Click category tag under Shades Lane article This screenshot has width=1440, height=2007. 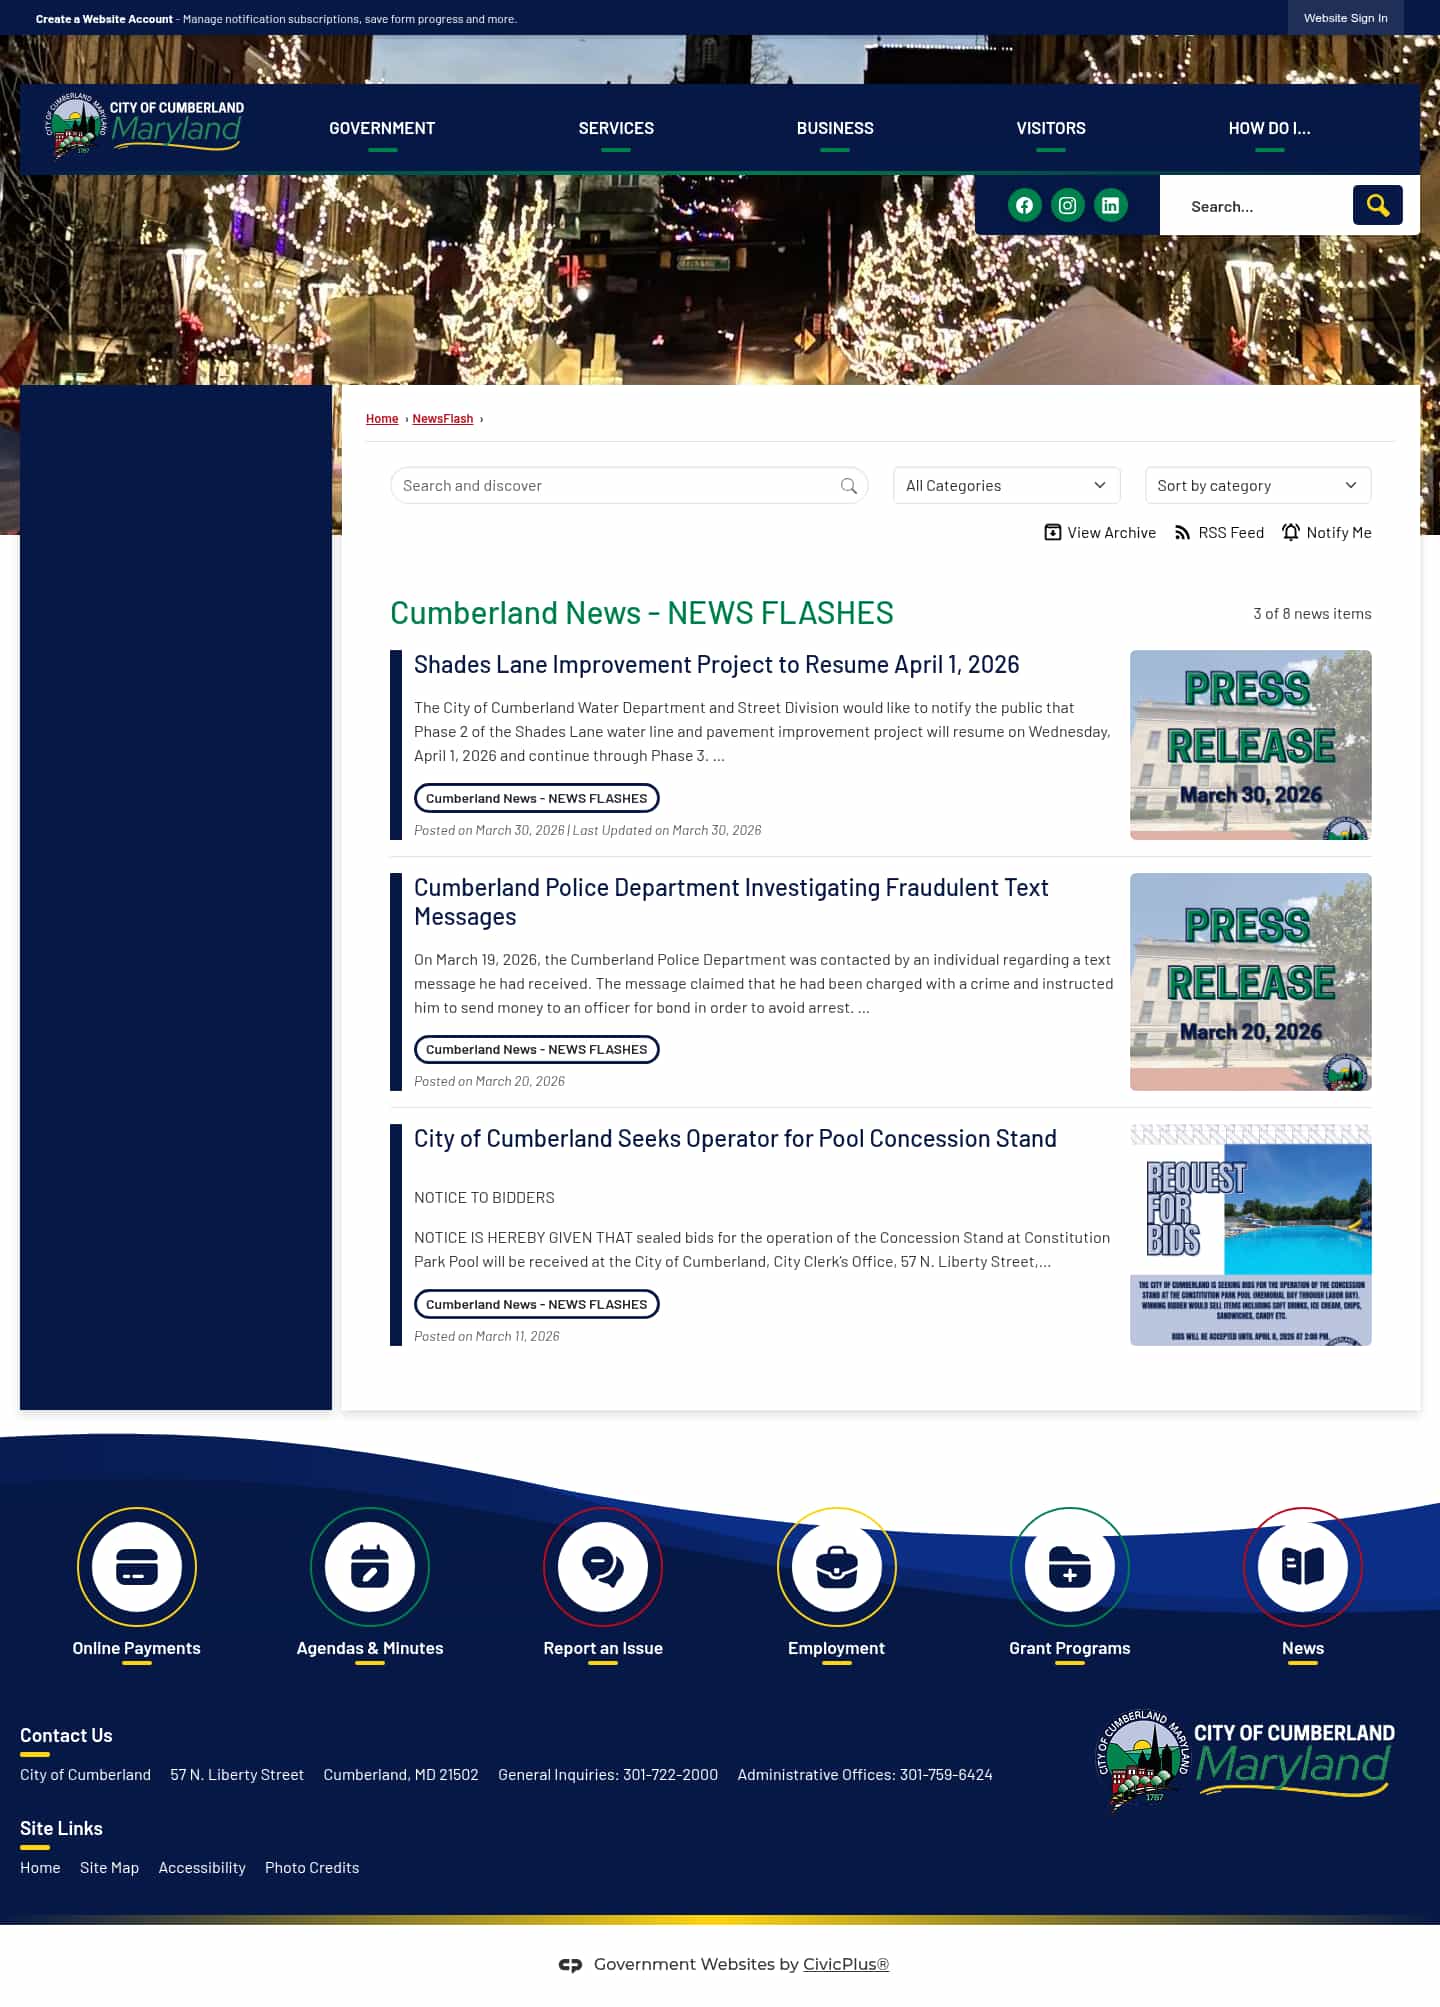coord(536,798)
